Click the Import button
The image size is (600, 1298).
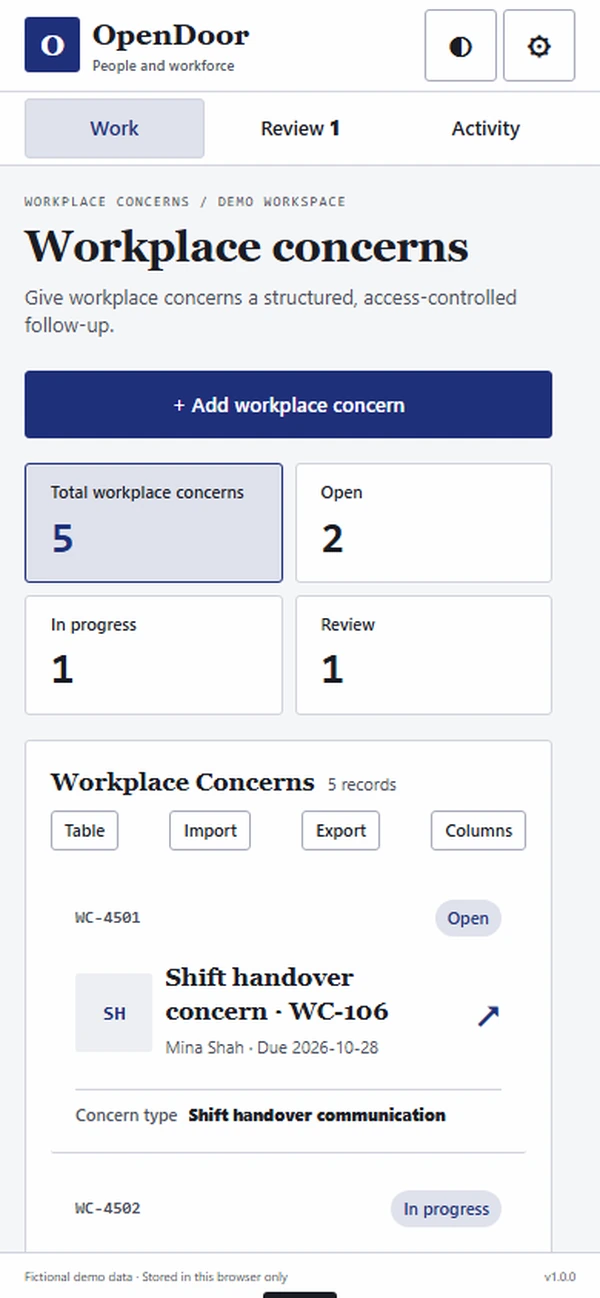coord(210,830)
